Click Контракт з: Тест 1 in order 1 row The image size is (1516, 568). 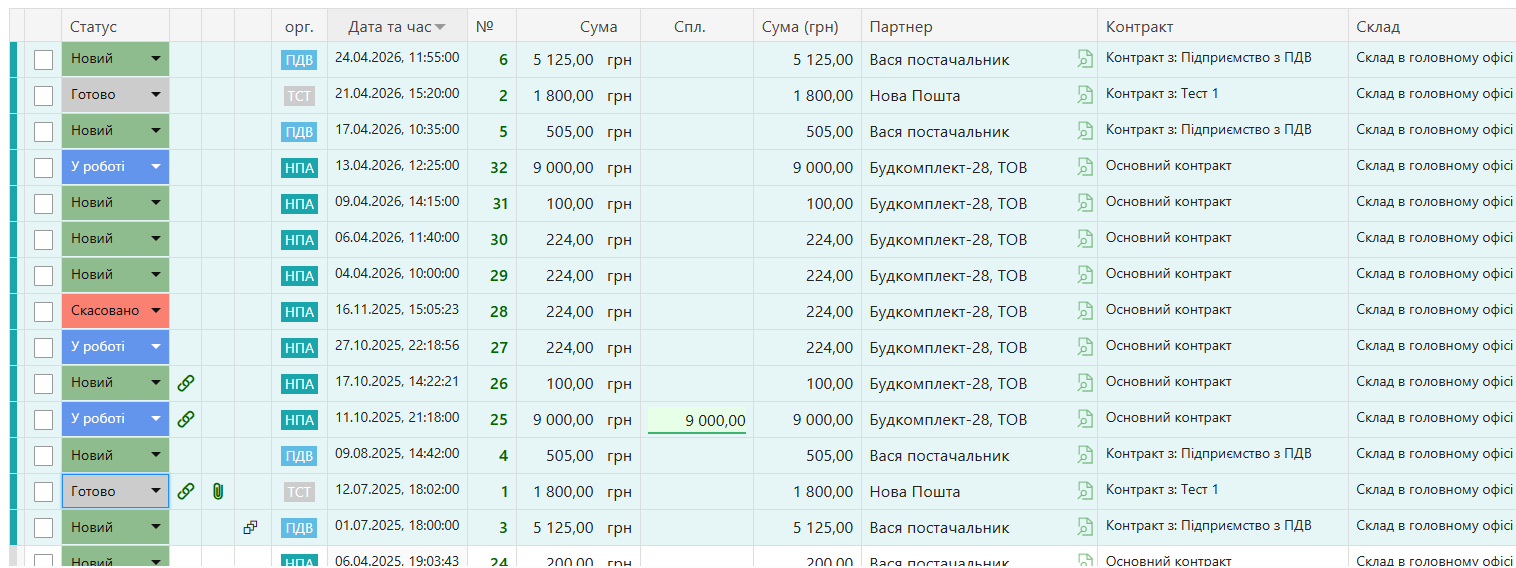[1162, 490]
